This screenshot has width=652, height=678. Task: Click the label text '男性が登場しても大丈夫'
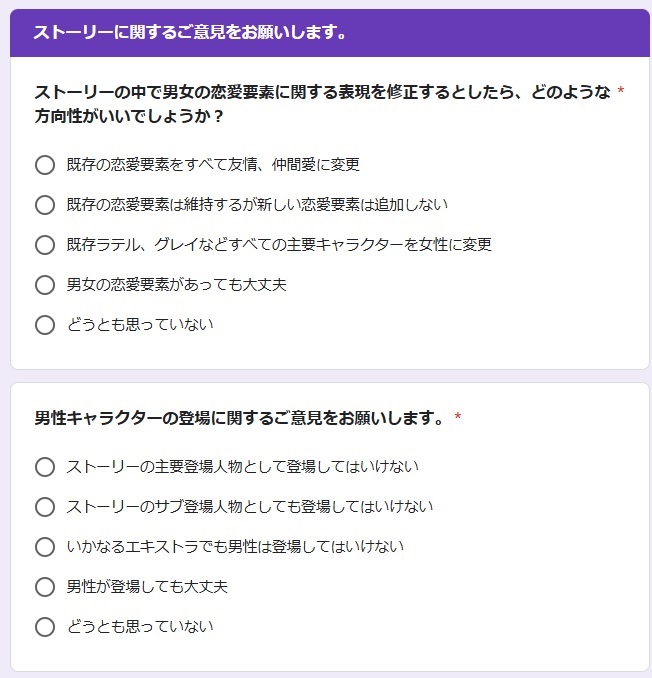(147, 587)
